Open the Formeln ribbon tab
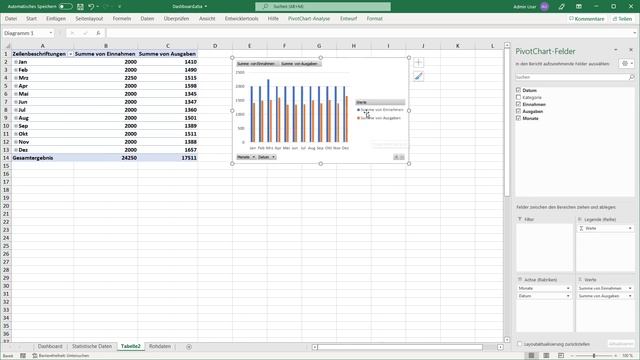Image resolution: width=640 pixels, height=360 pixels. [122, 19]
